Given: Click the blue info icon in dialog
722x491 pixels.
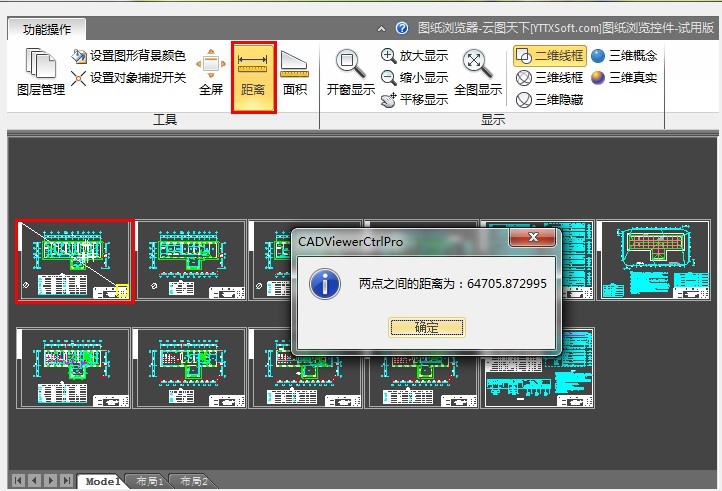Looking at the screenshot, I should 325,284.
